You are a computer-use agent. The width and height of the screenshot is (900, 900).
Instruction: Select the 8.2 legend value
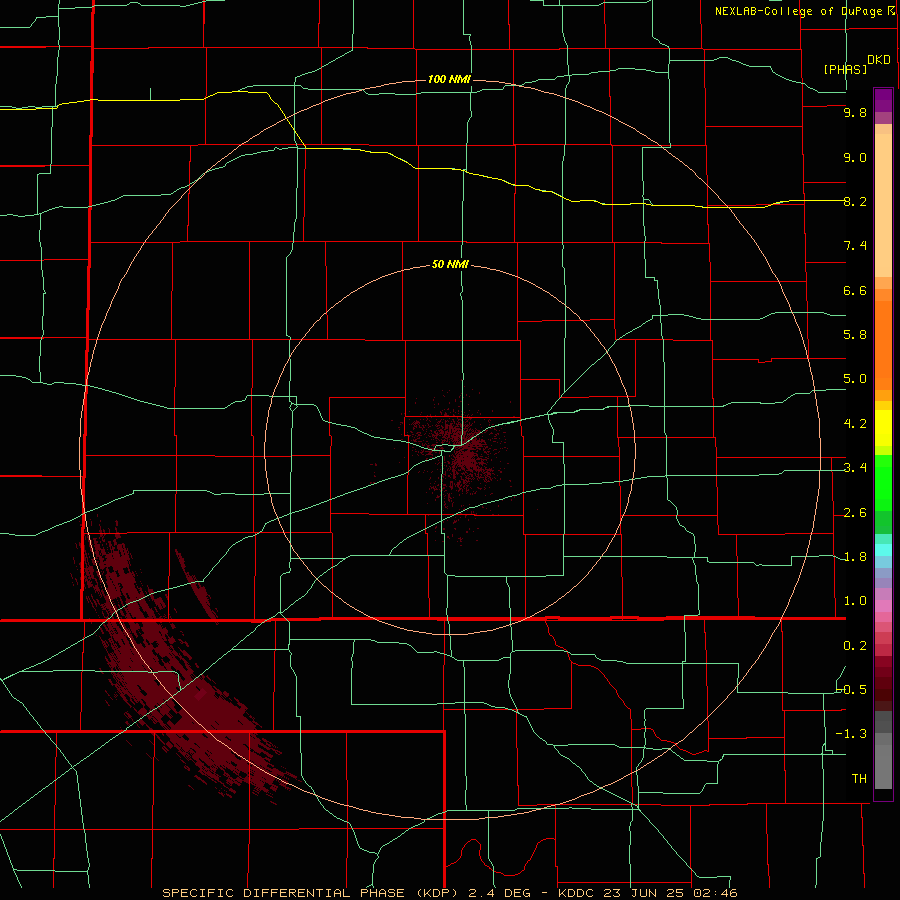(855, 201)
